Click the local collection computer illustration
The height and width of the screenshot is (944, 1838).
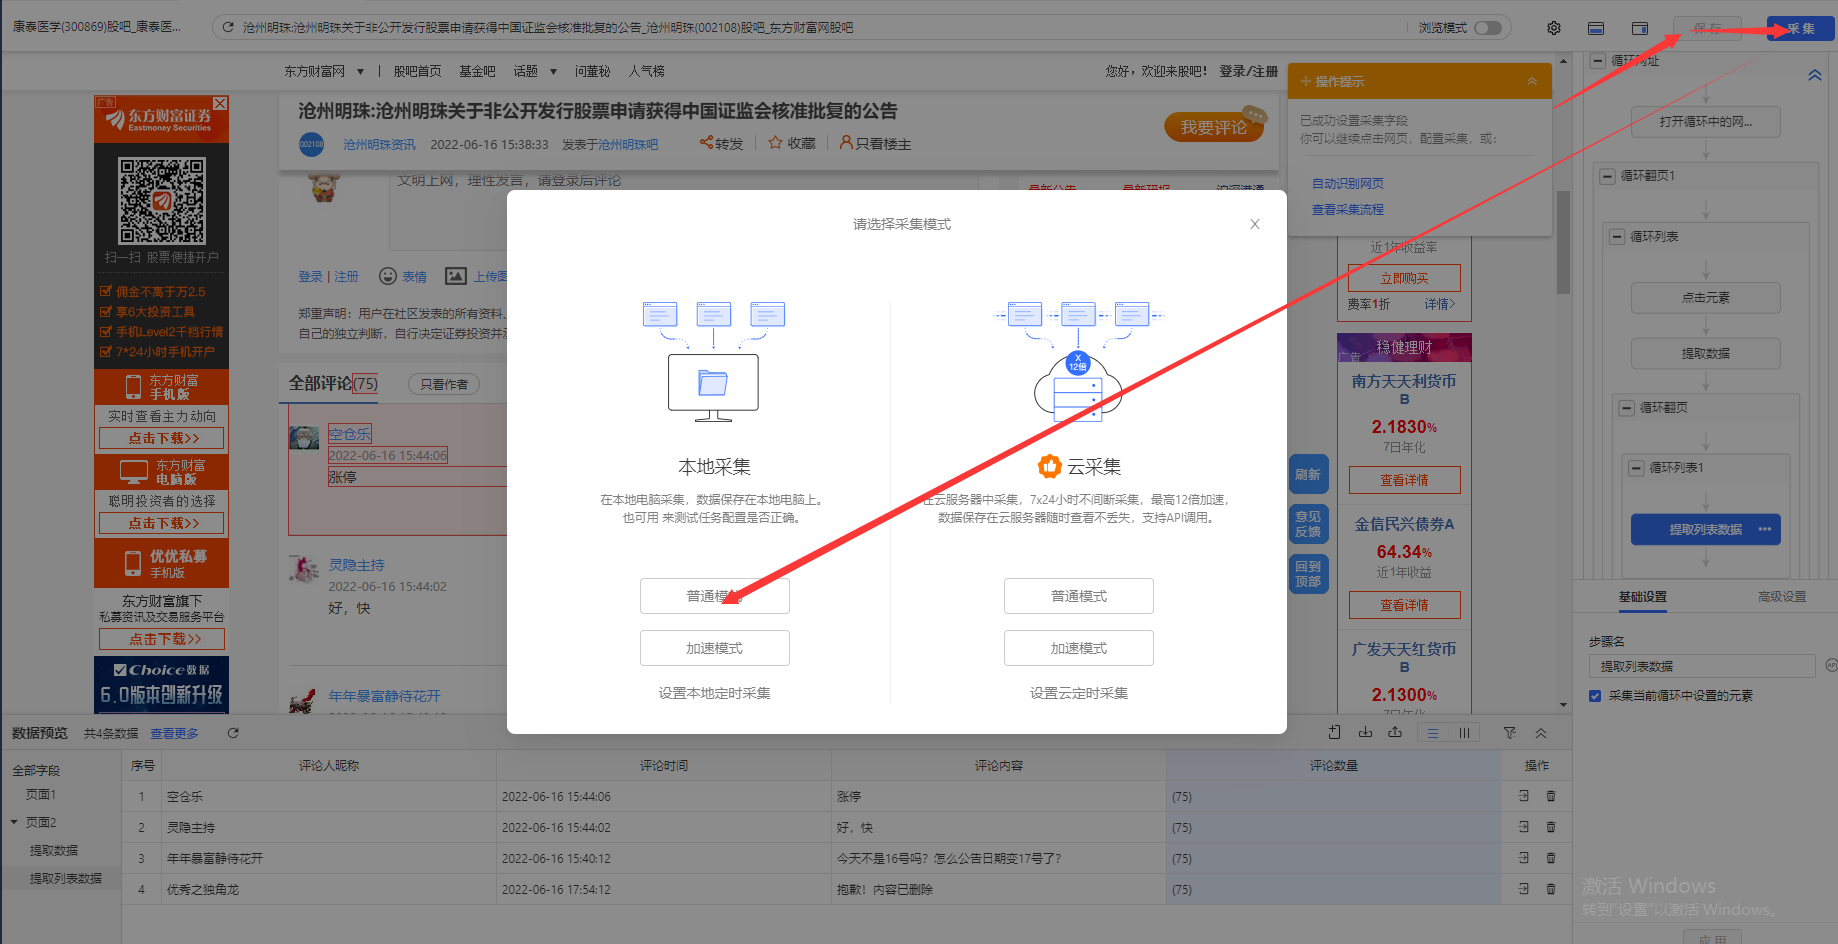713,361
